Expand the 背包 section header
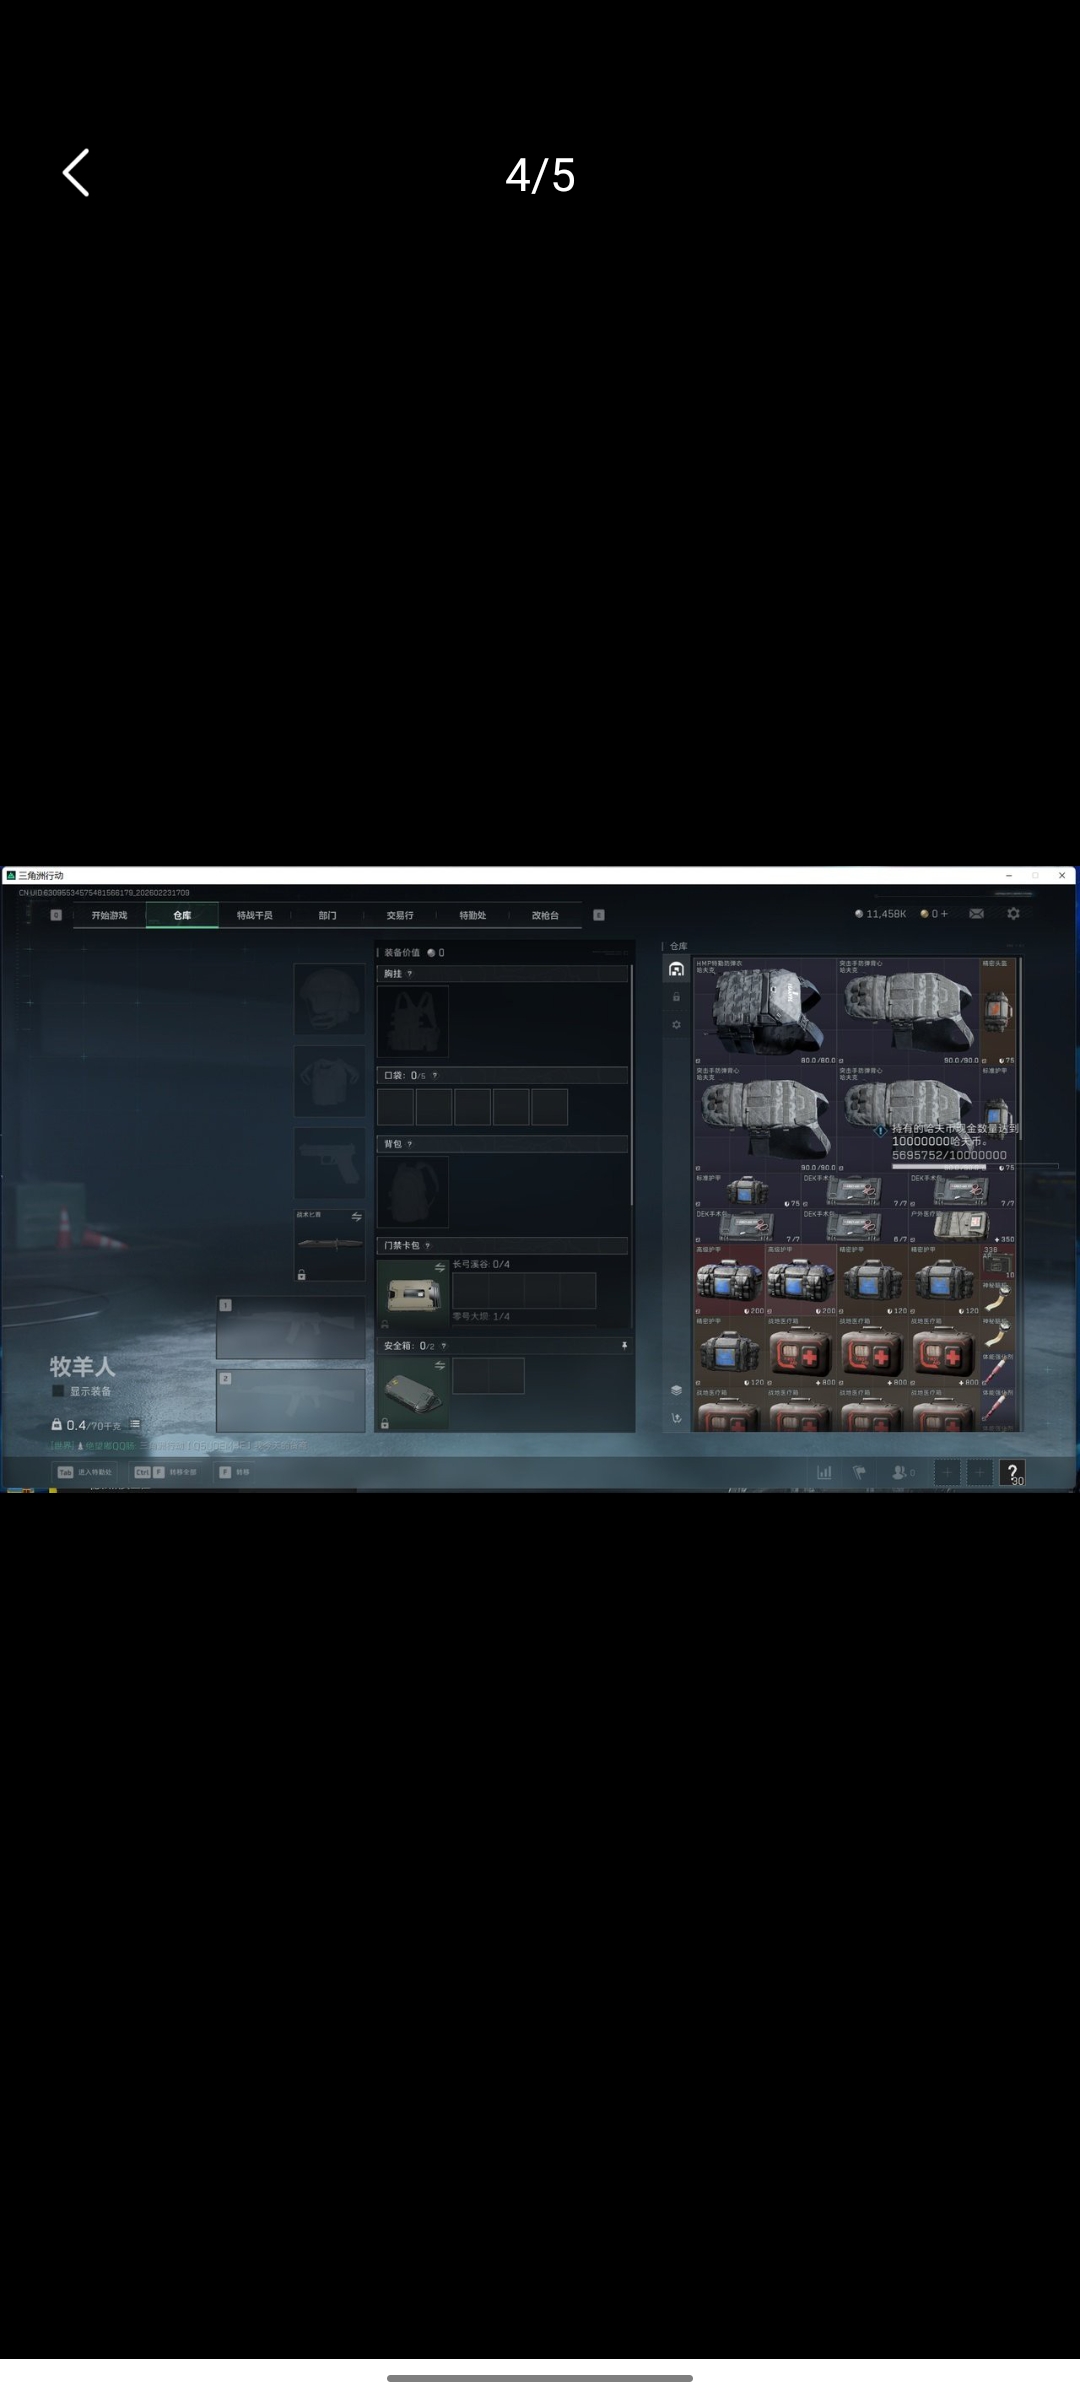This screenshot has height=2400, width=1080. (500, 1144)
